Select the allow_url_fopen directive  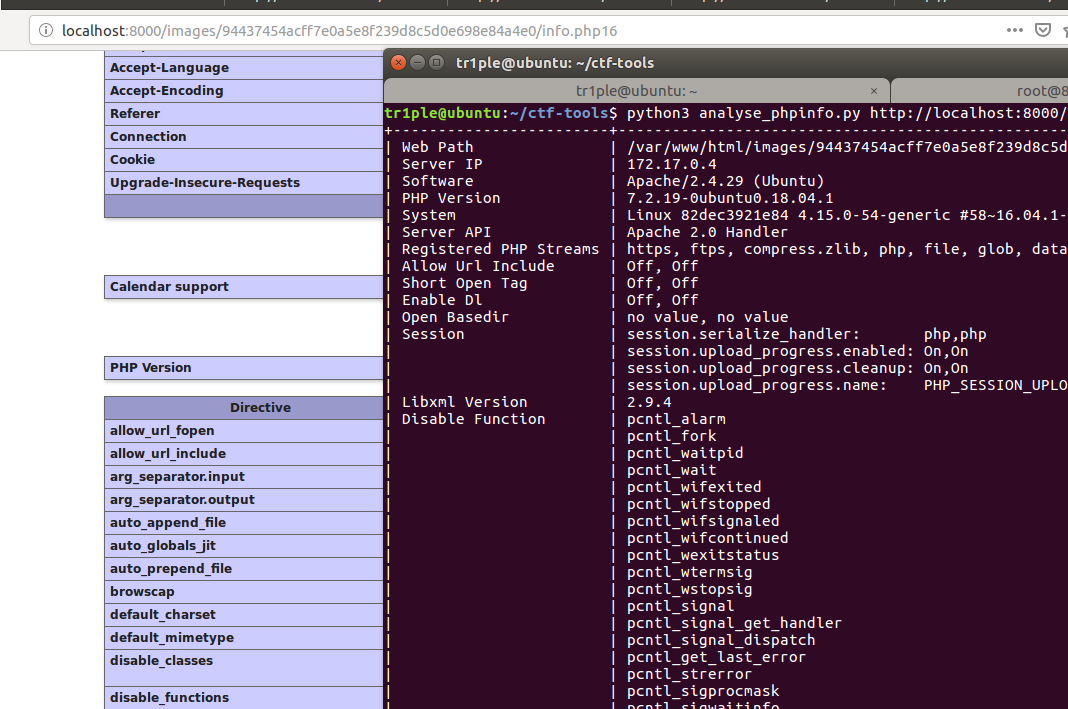244,430
